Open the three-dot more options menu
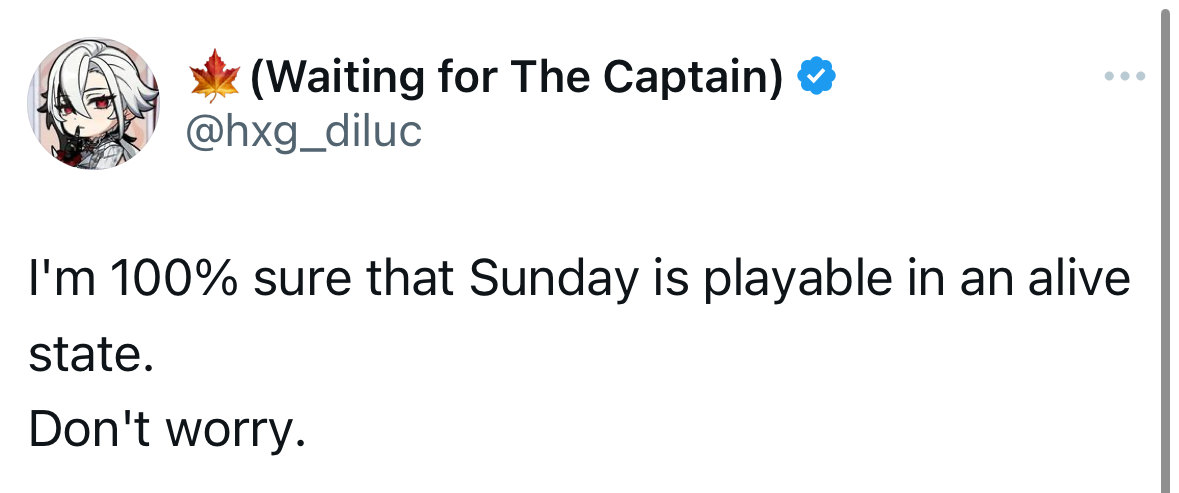Image resolution: width=1179 pixels, height=493 pixels. 1126,77
